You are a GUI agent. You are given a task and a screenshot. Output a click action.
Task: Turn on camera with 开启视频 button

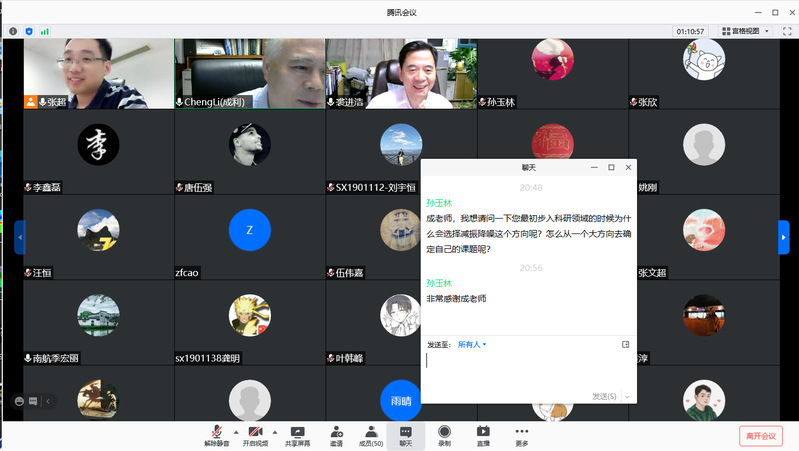tap(255, 434)
